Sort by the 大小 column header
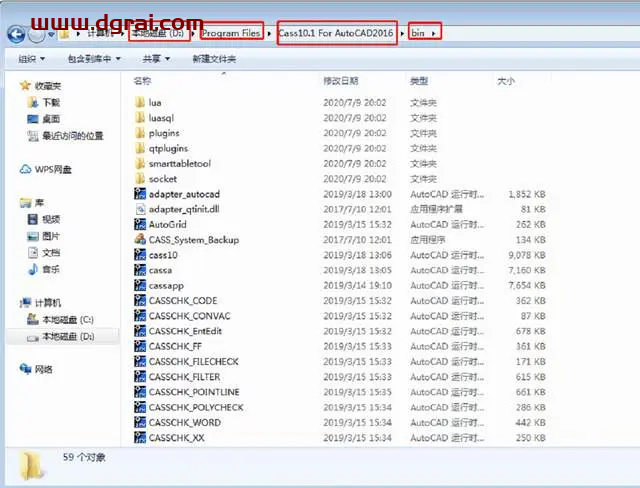This screenshot has height=488, width=640. tap(506, 81)
